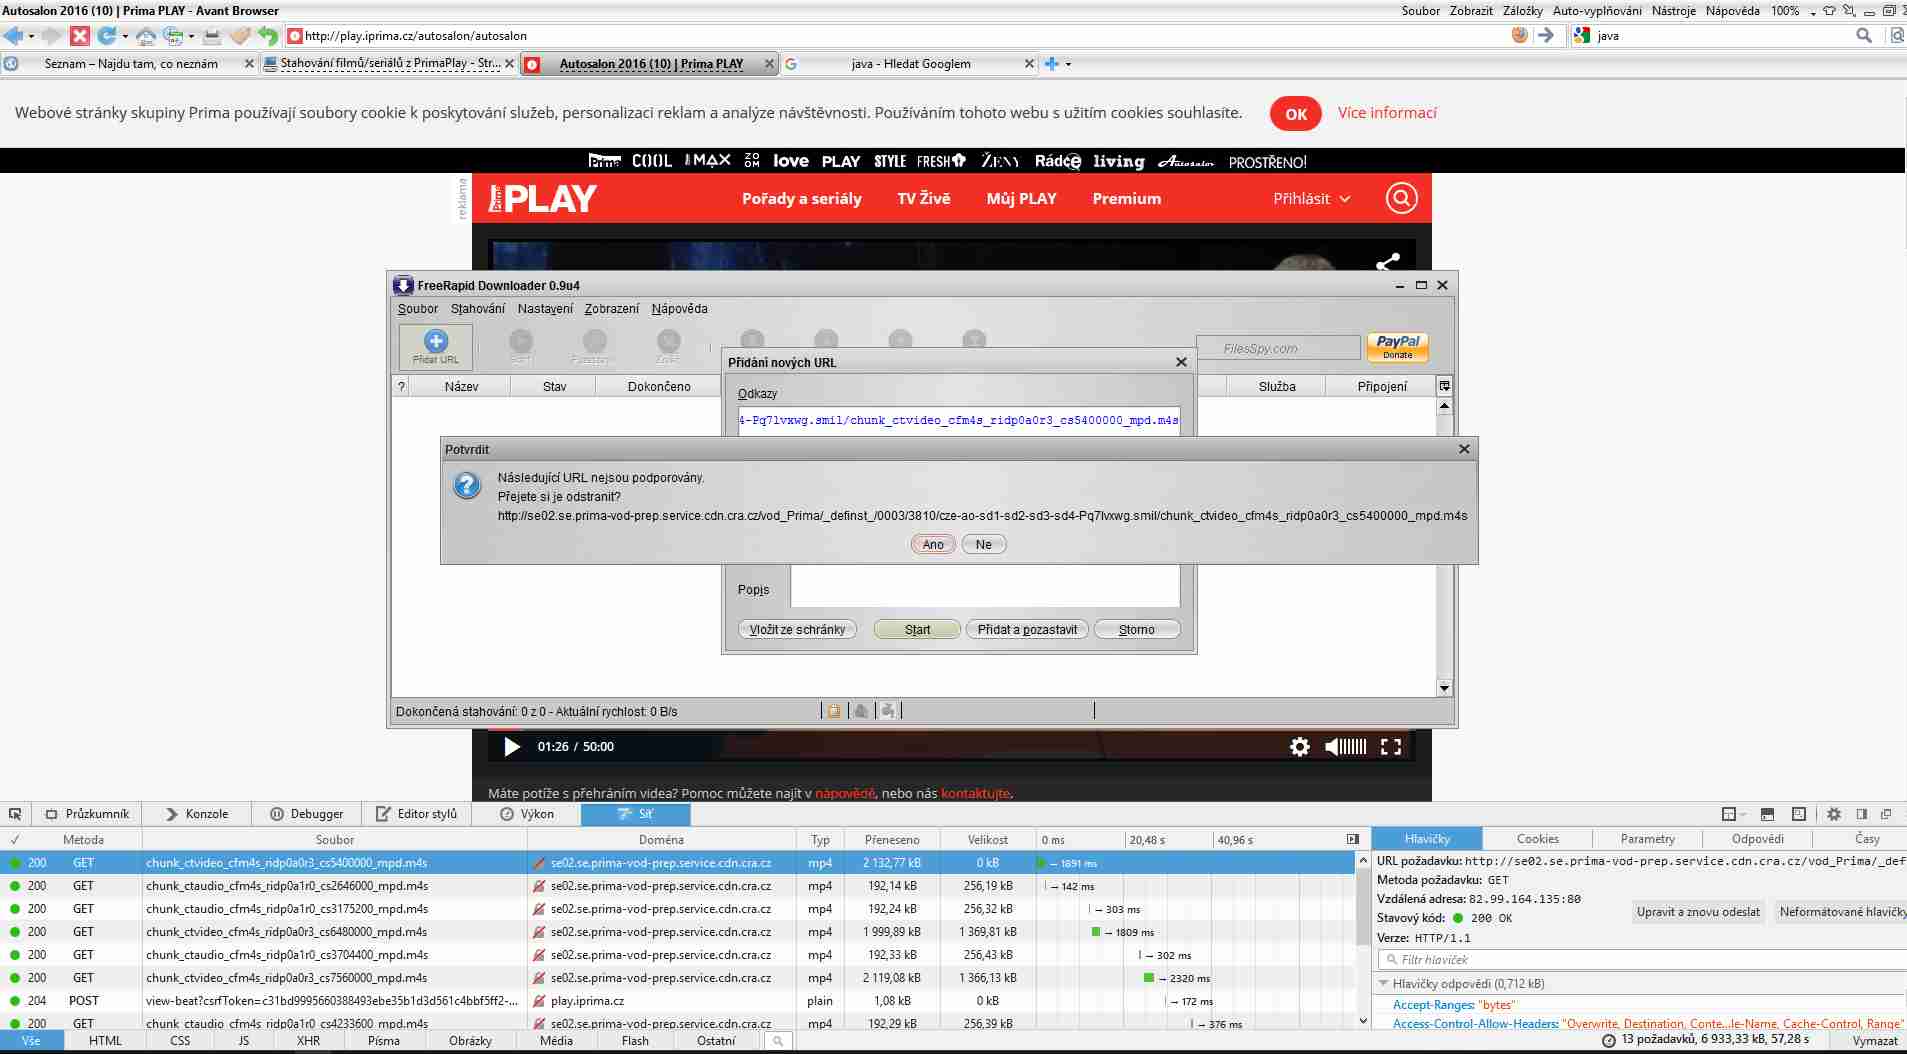
Task: Click the search icon next to Ostatní filter
Action: pyautogui.click(x=778, y=1041)
